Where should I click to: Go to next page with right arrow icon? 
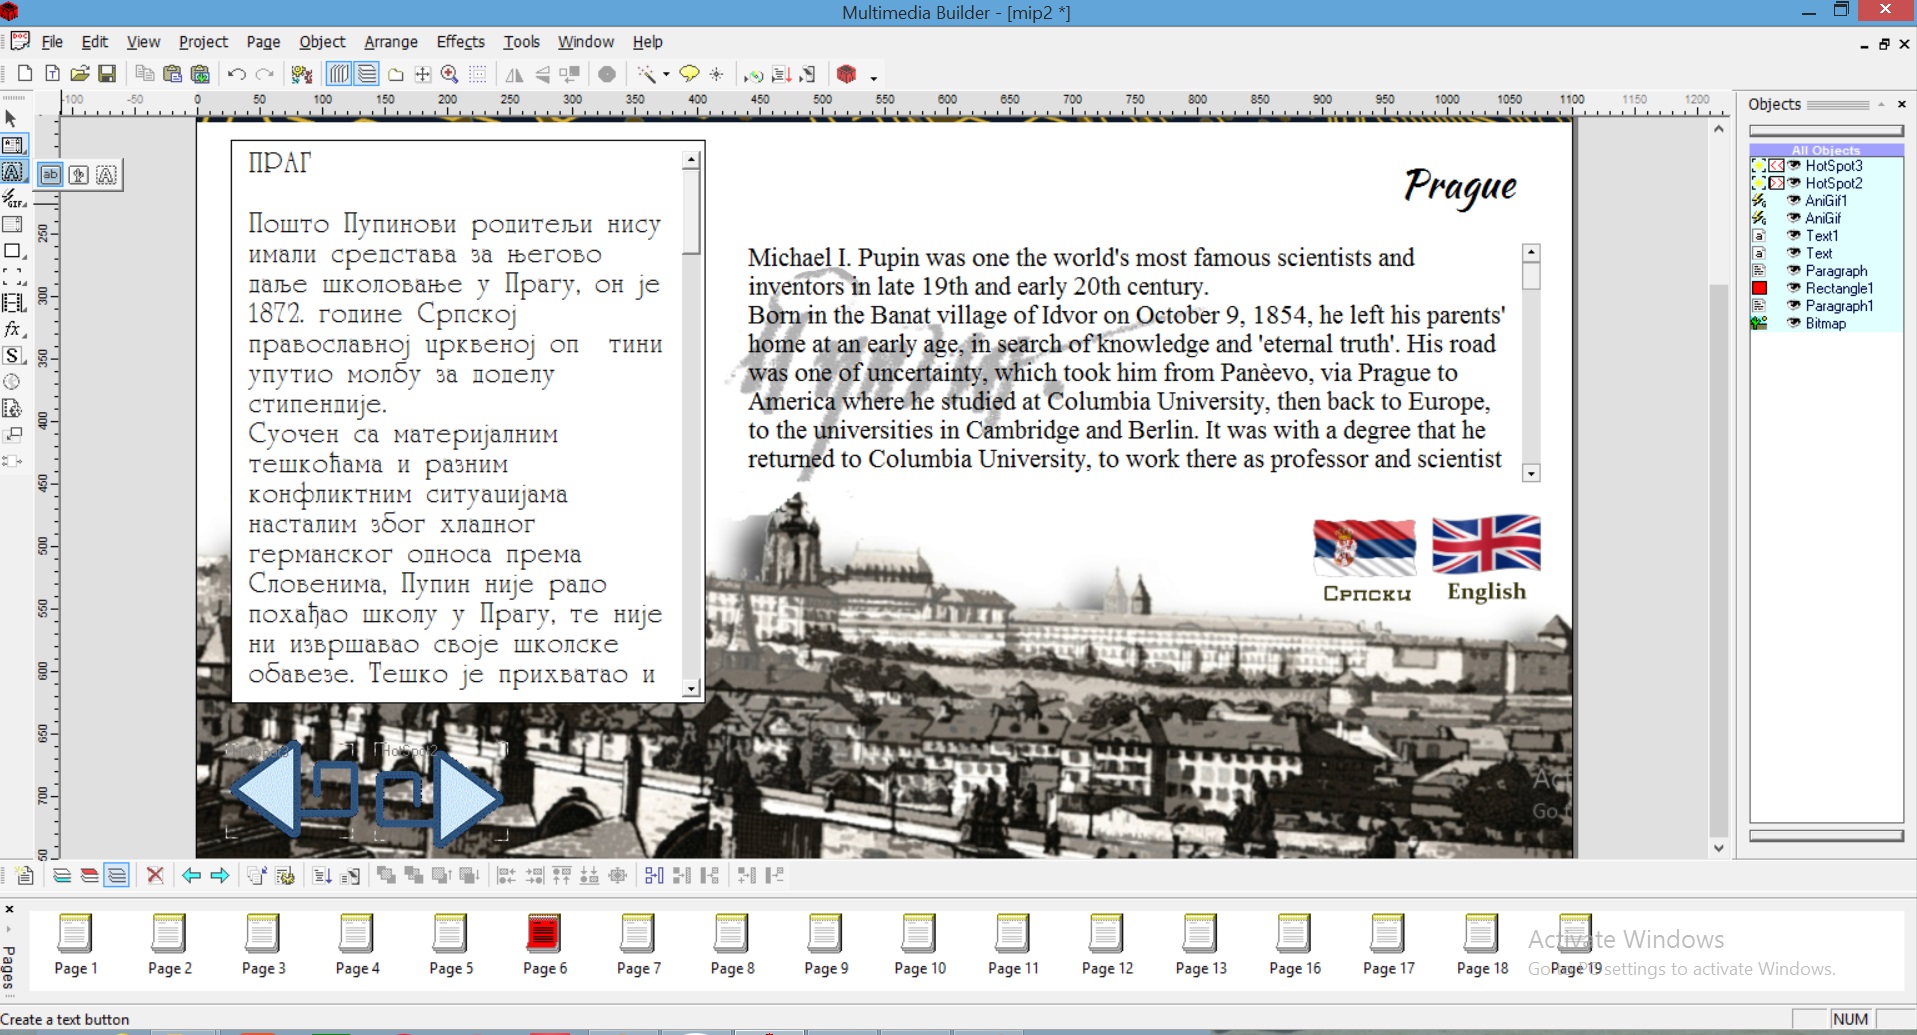[x=220, y=876]
